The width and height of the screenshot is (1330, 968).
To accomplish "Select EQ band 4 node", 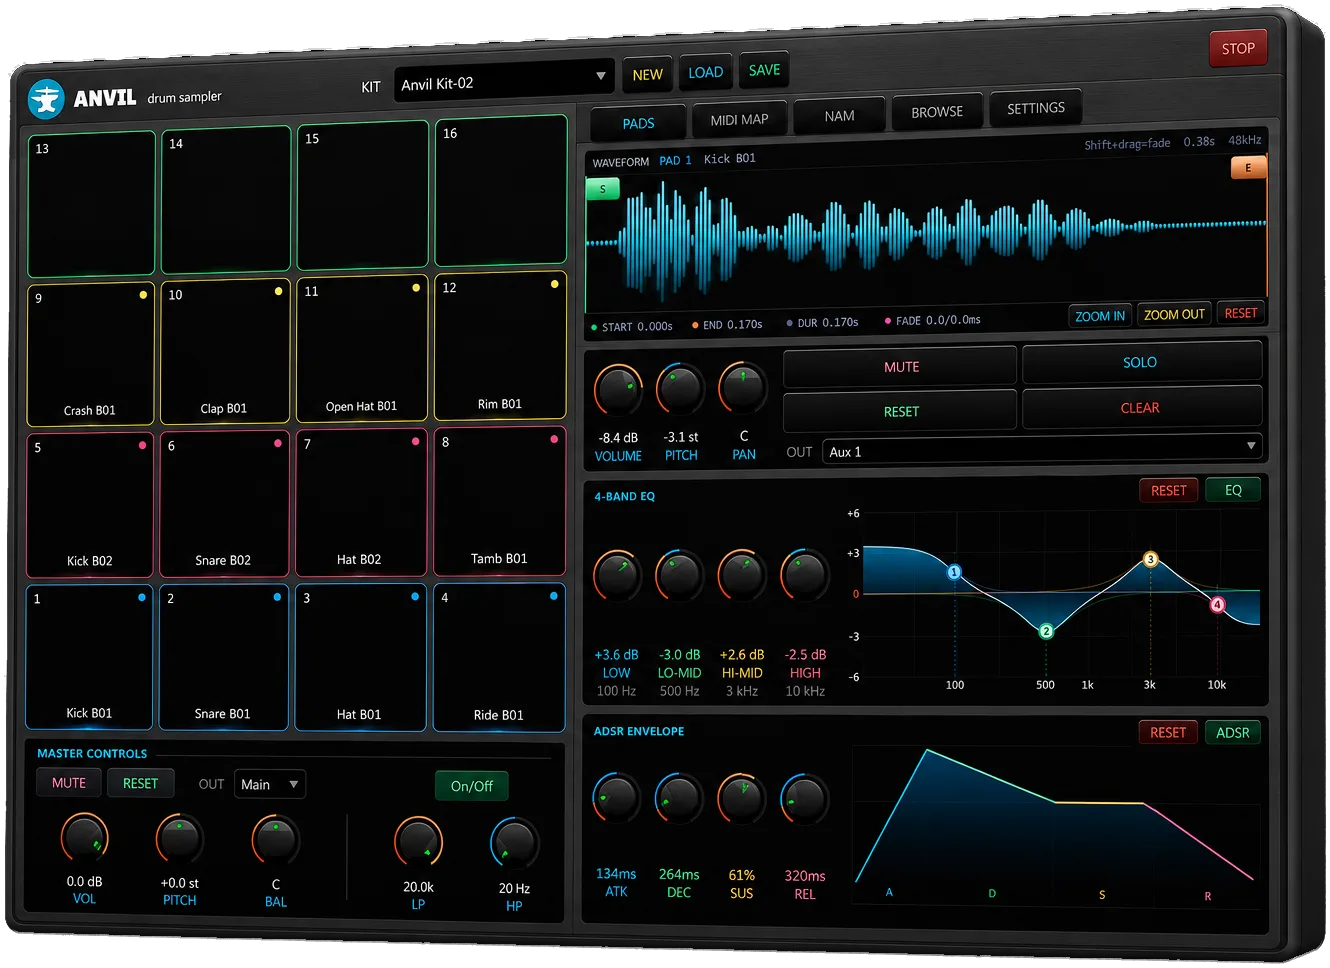I will (1218, 604).
